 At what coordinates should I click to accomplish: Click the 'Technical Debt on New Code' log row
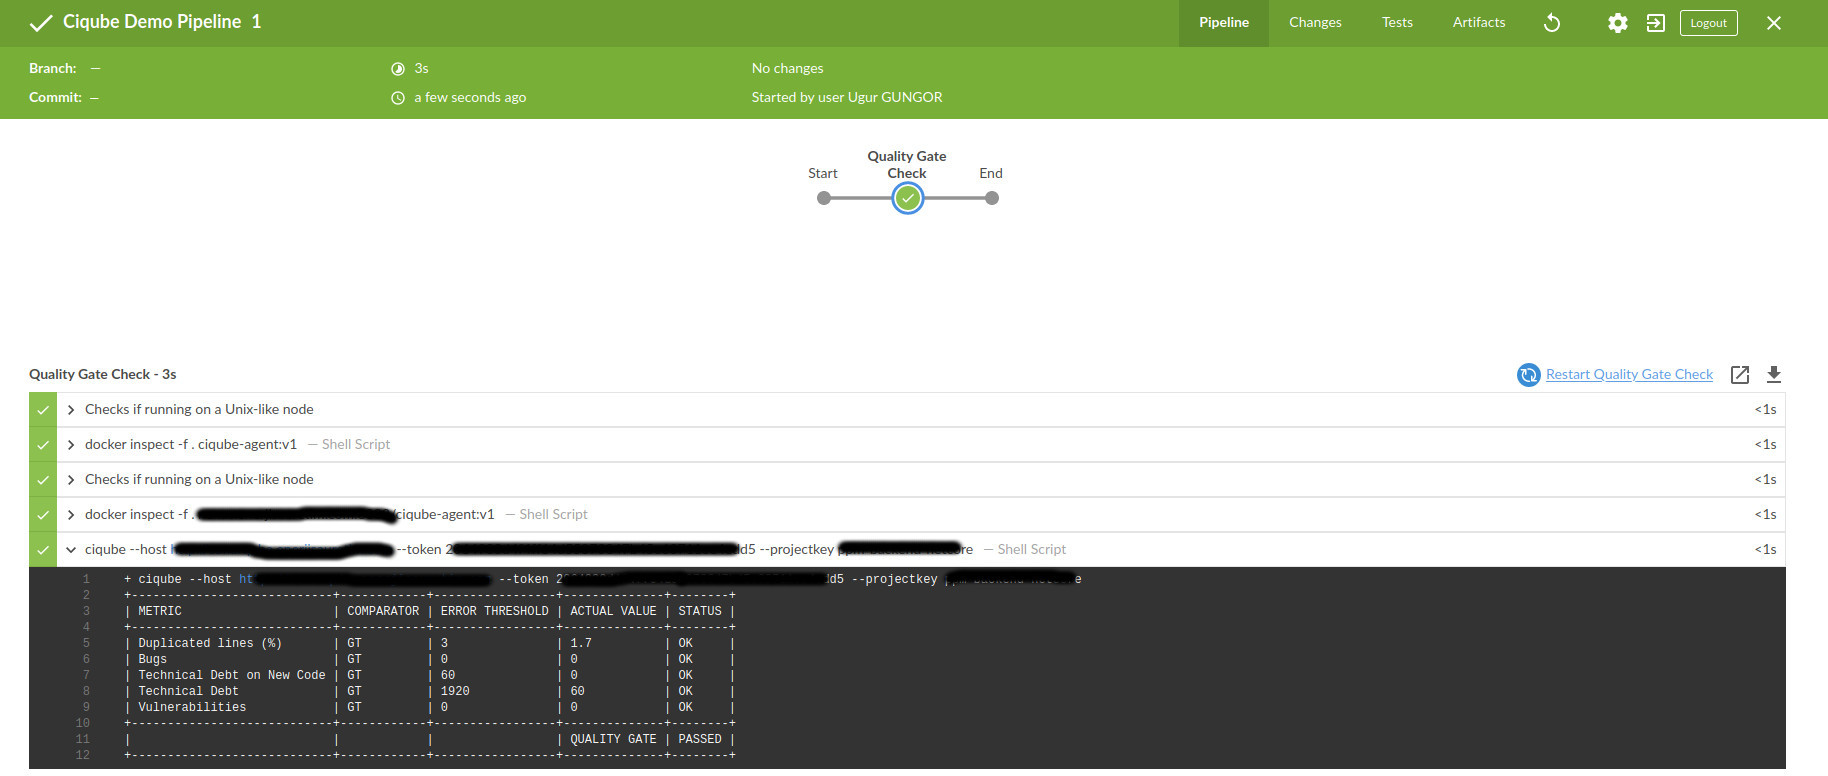430,675
